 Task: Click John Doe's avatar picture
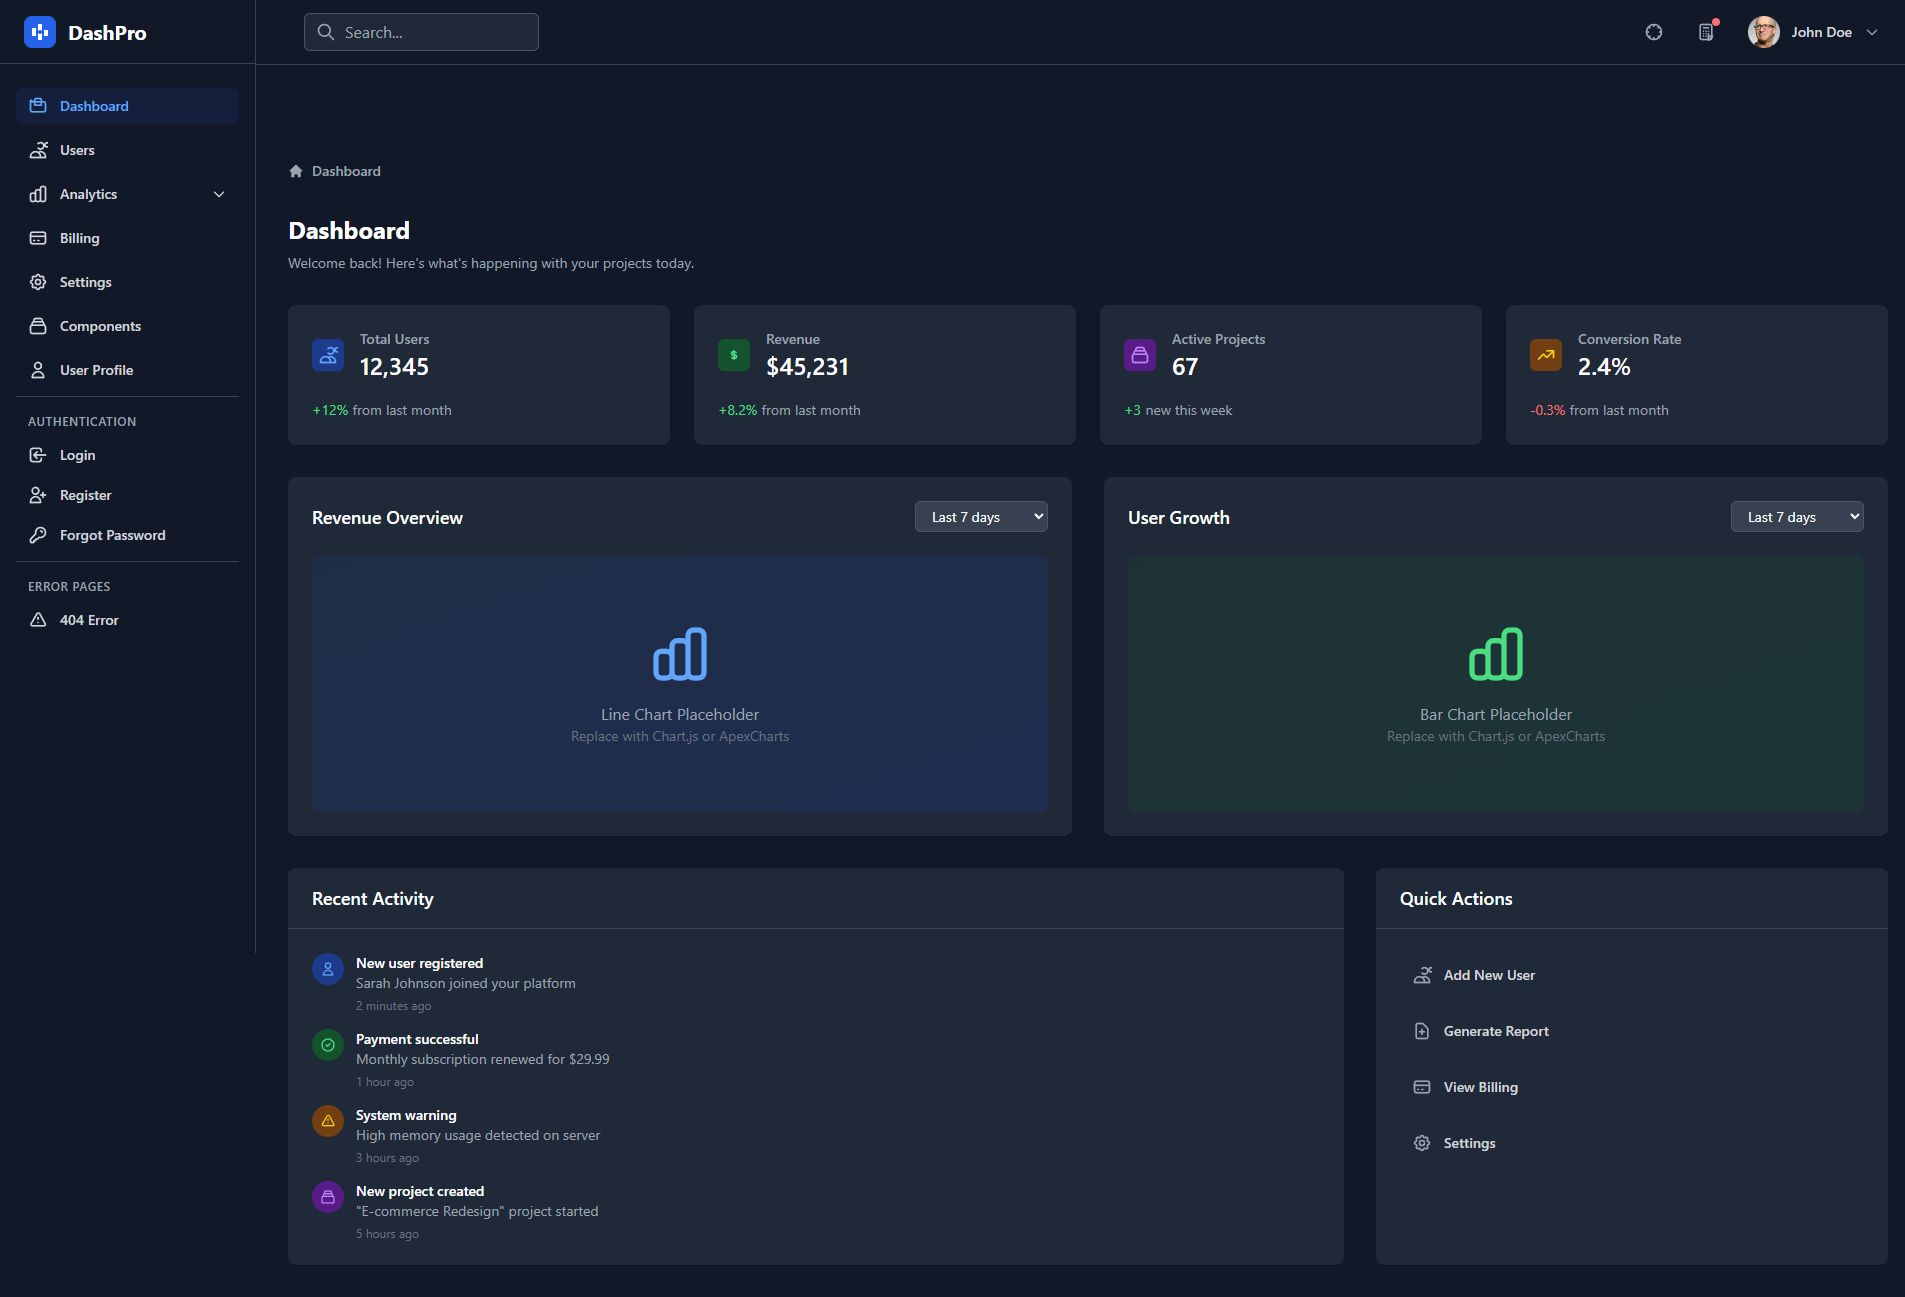click(x=1763, y=32)
